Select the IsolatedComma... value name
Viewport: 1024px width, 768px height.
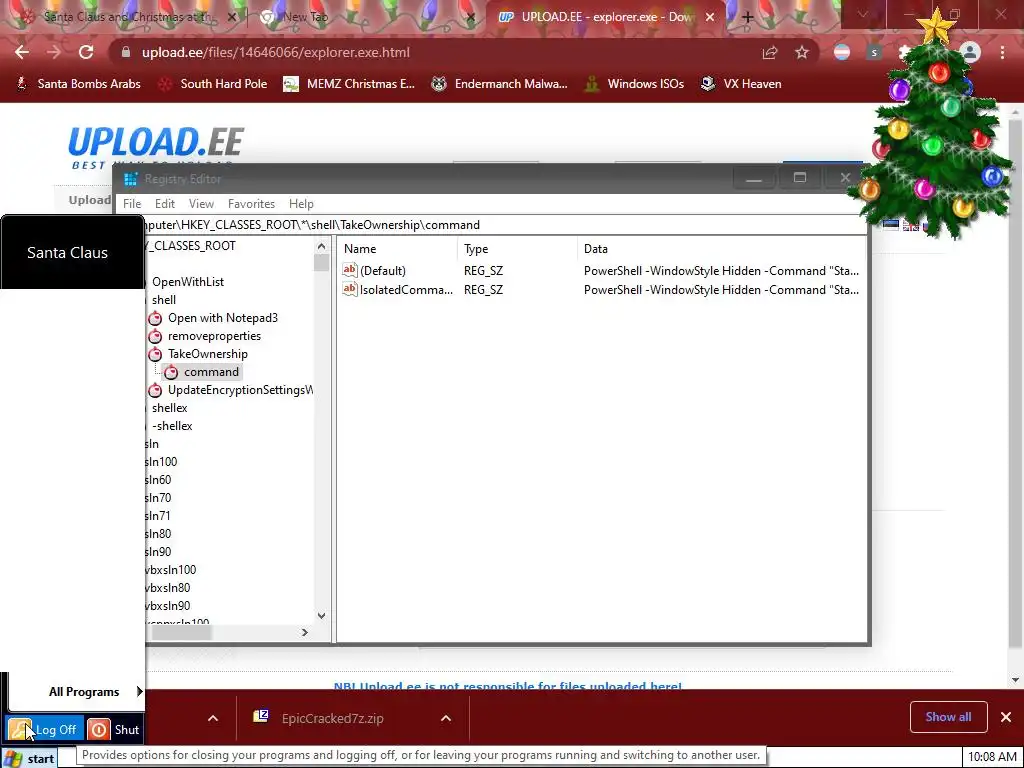click(x=406, y=289)
